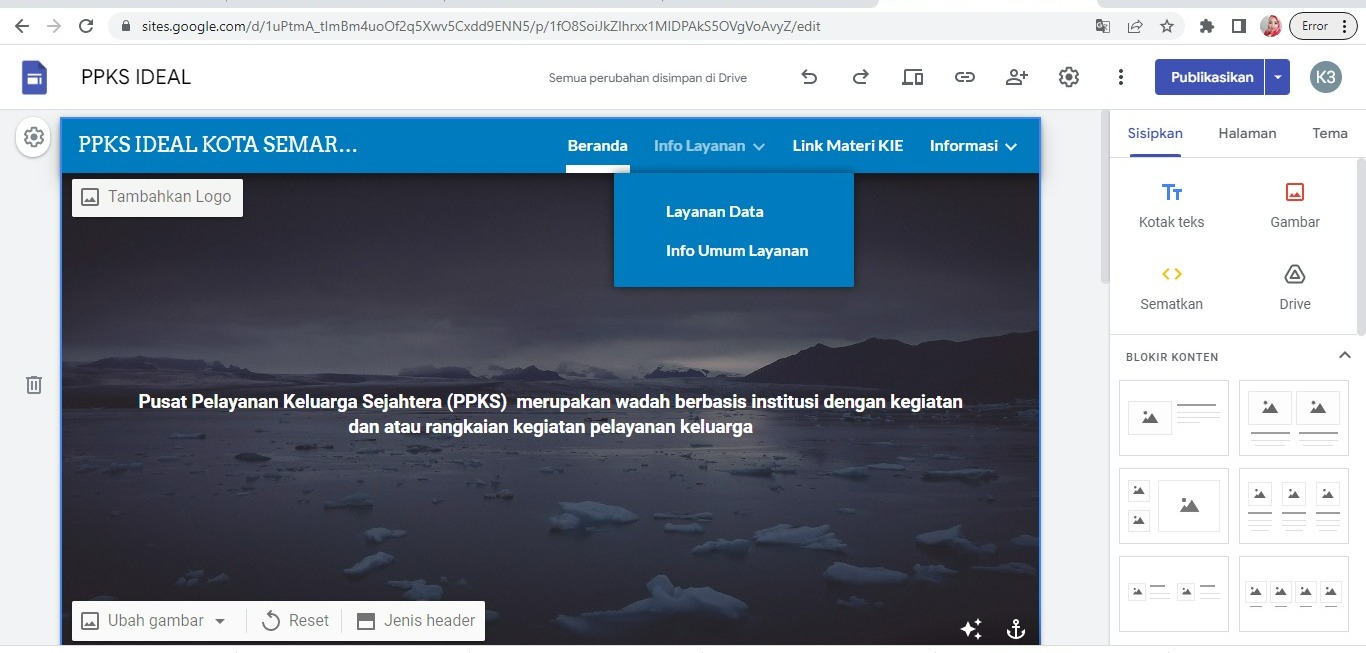
Task: Expand the Publikasikan dropdown arrow
Action: tap(1277, 77)
